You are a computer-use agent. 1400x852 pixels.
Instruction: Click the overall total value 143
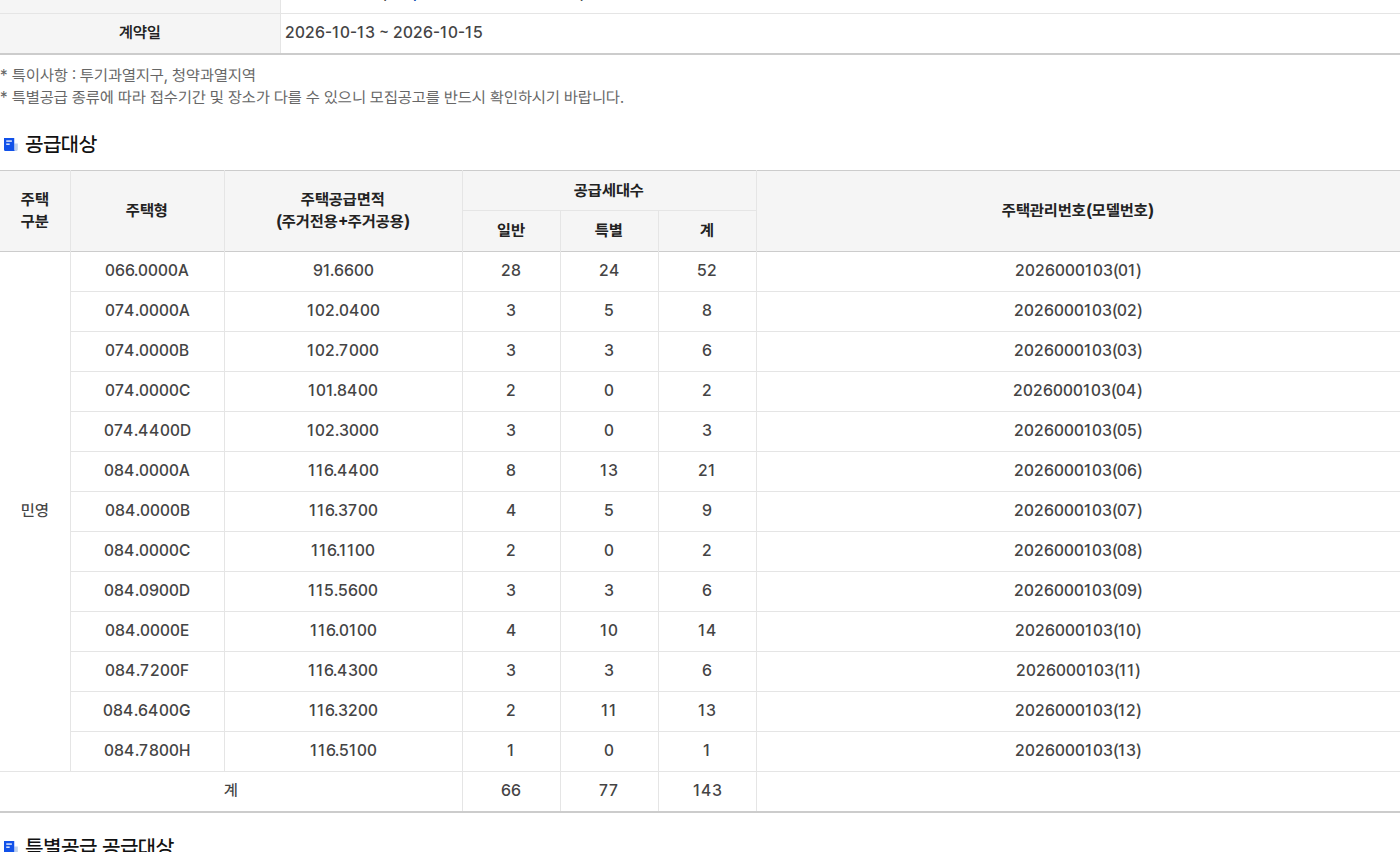coord(707,791)
